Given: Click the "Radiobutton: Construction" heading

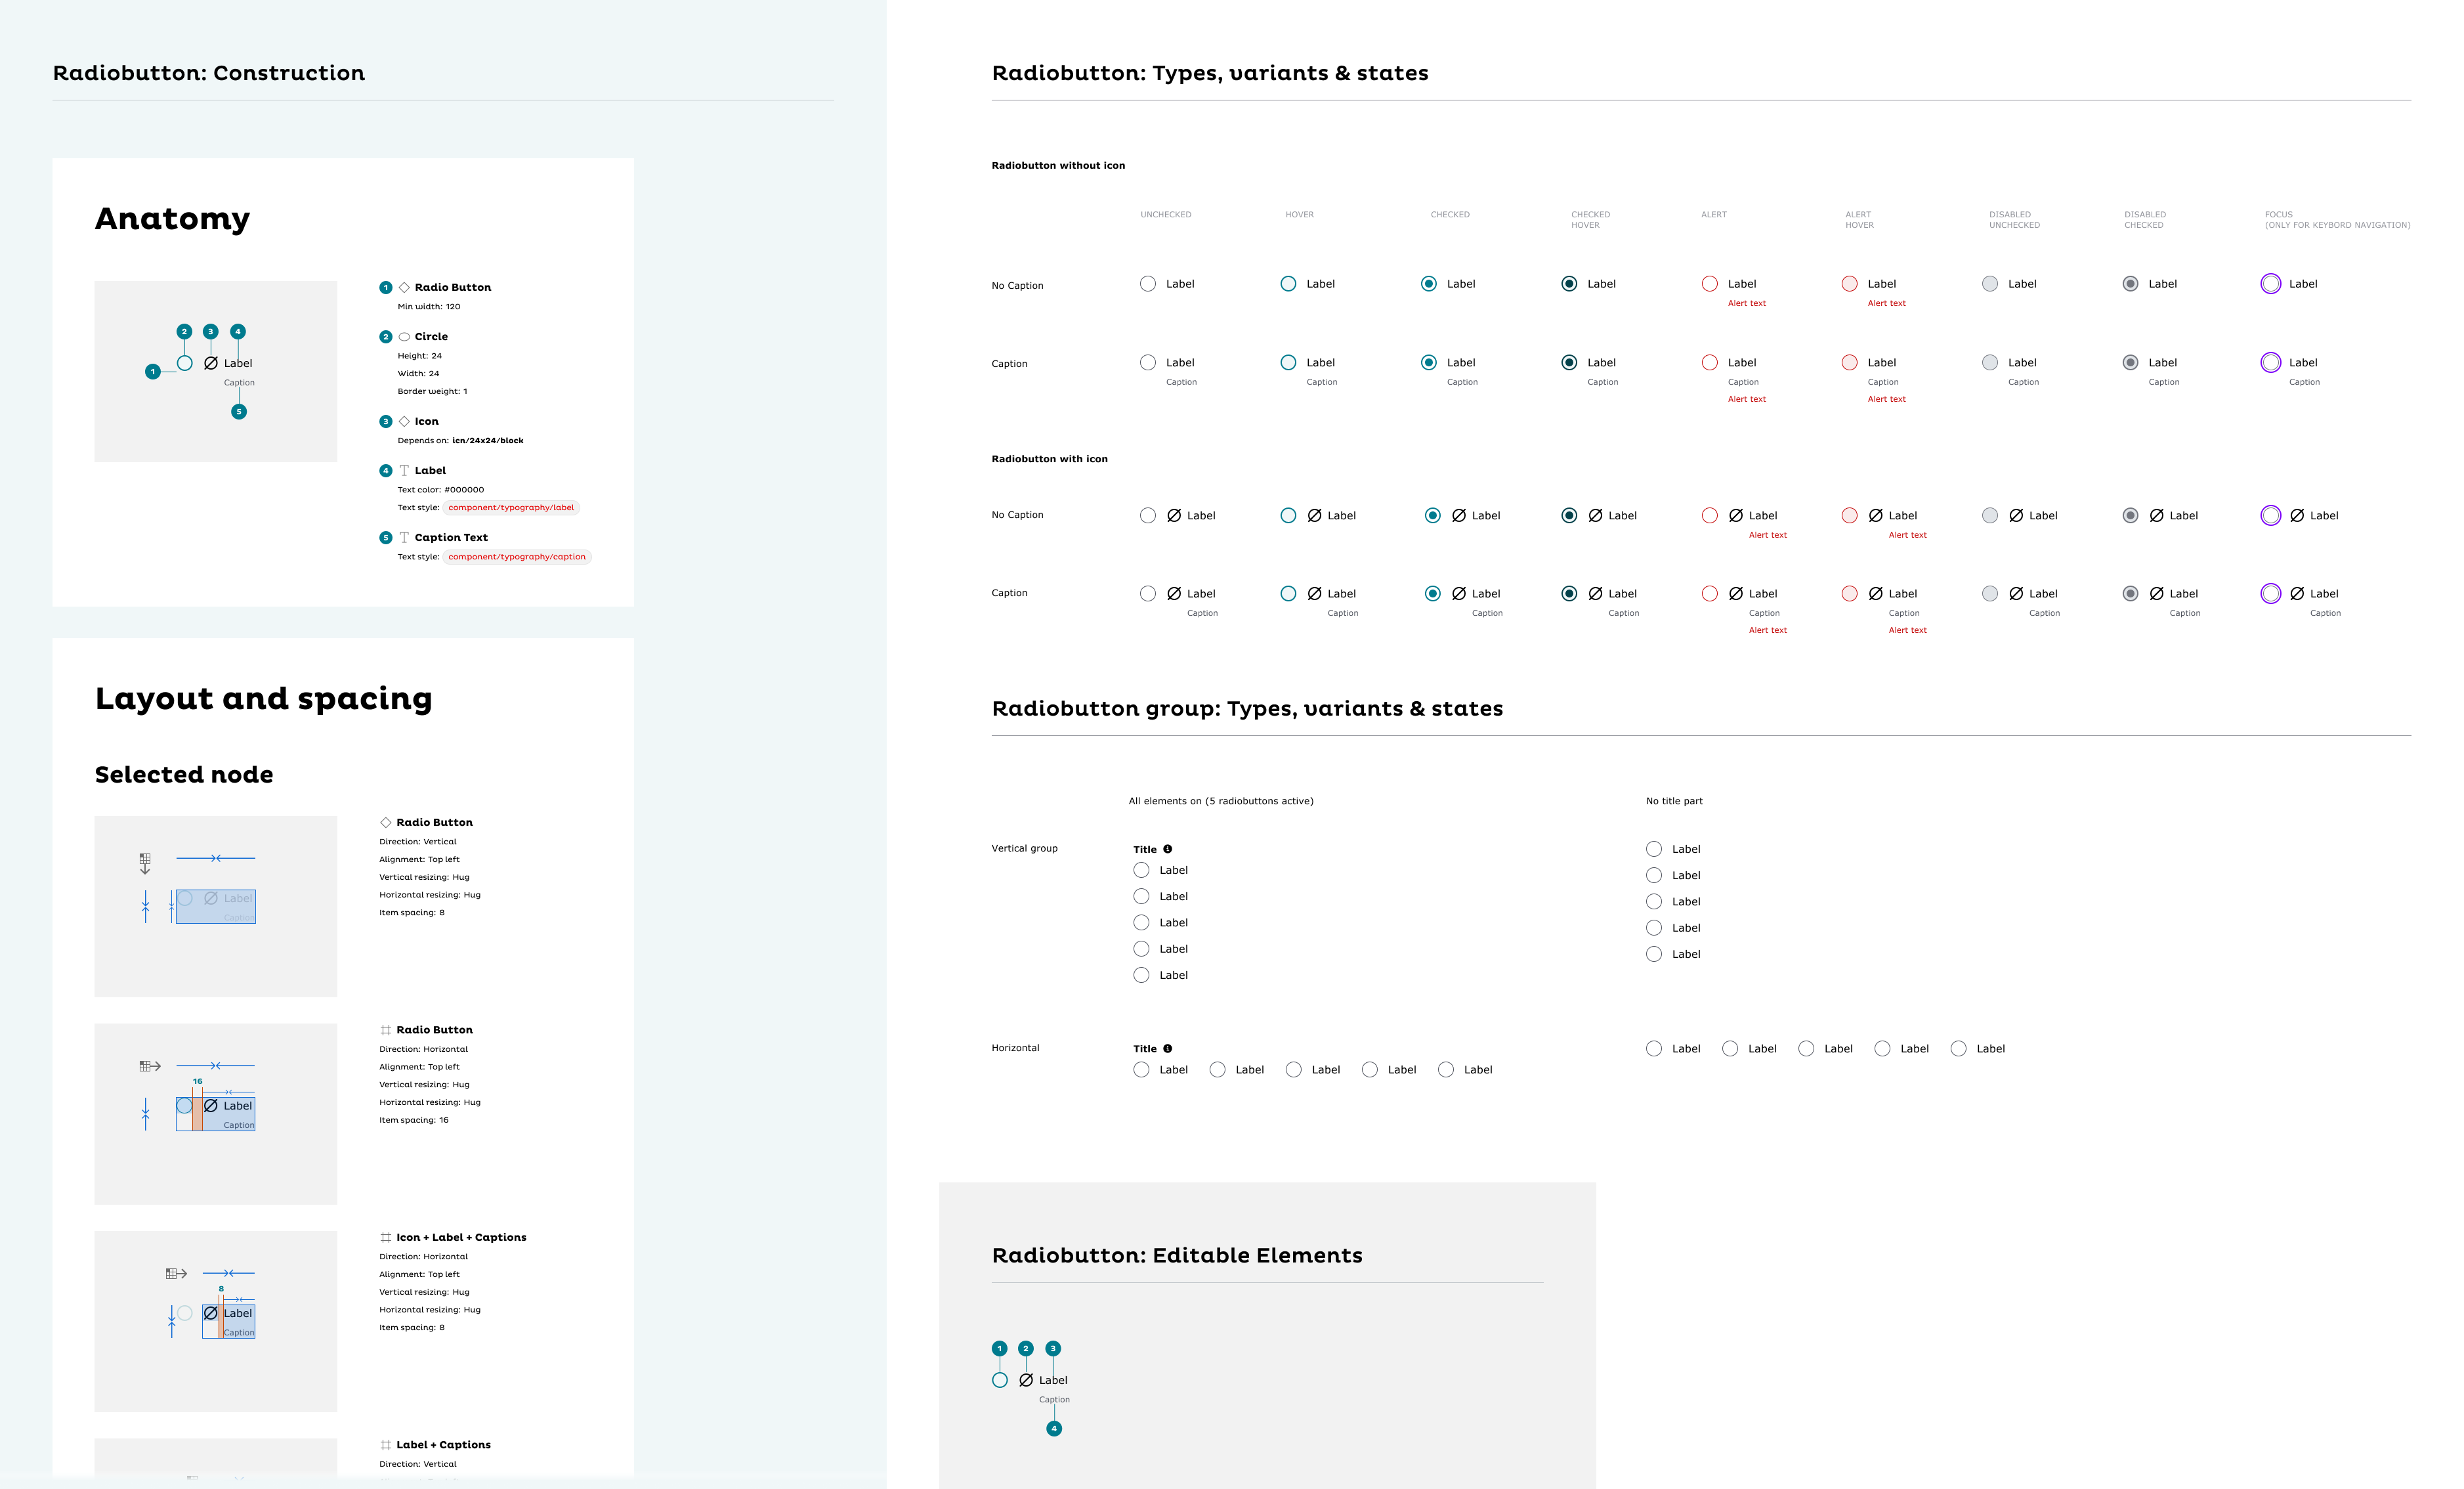Looking at the screenshot, I should pos(209,73).
